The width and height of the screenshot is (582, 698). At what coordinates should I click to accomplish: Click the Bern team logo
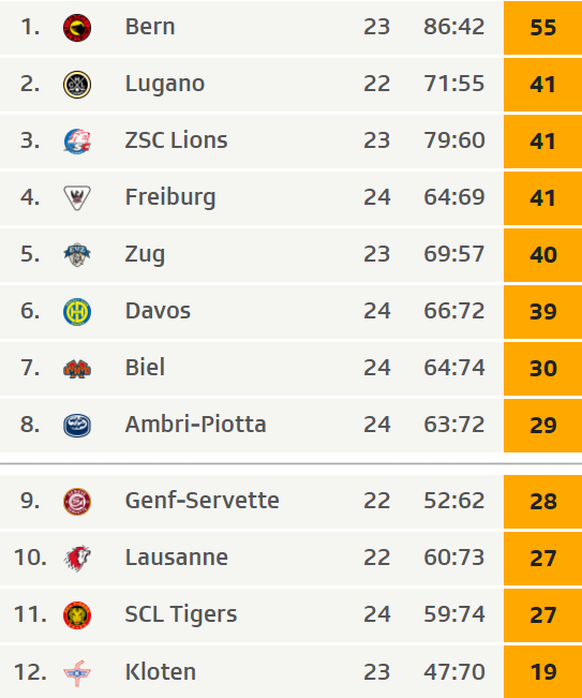point(77,28)
